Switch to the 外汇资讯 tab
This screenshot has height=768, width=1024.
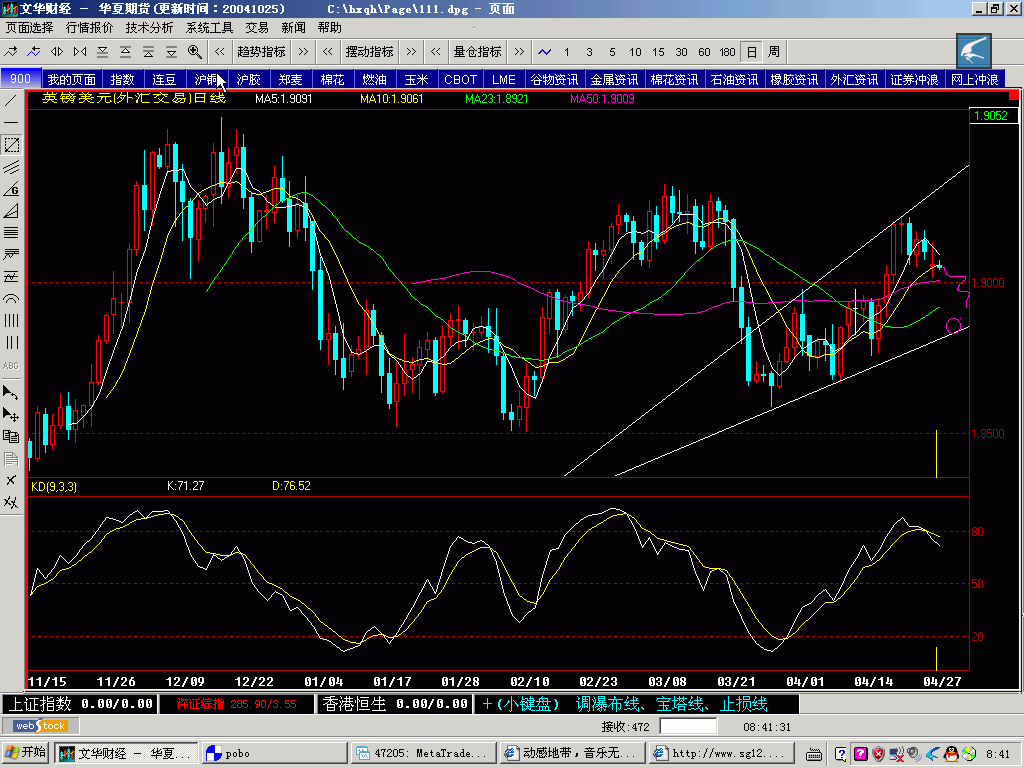[854, 79]
